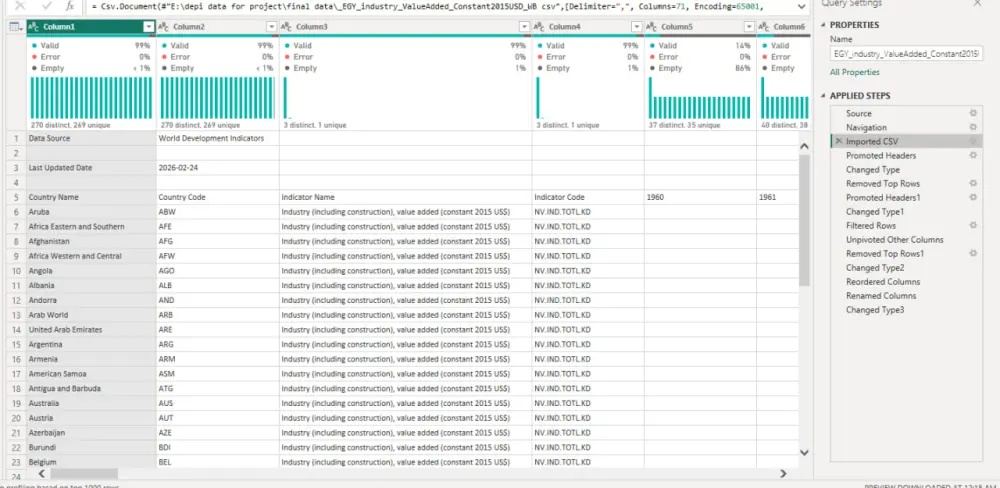Click the 'AFG' country code cell
This screenshot has height=488, width=1000.
tap(217, 241)
